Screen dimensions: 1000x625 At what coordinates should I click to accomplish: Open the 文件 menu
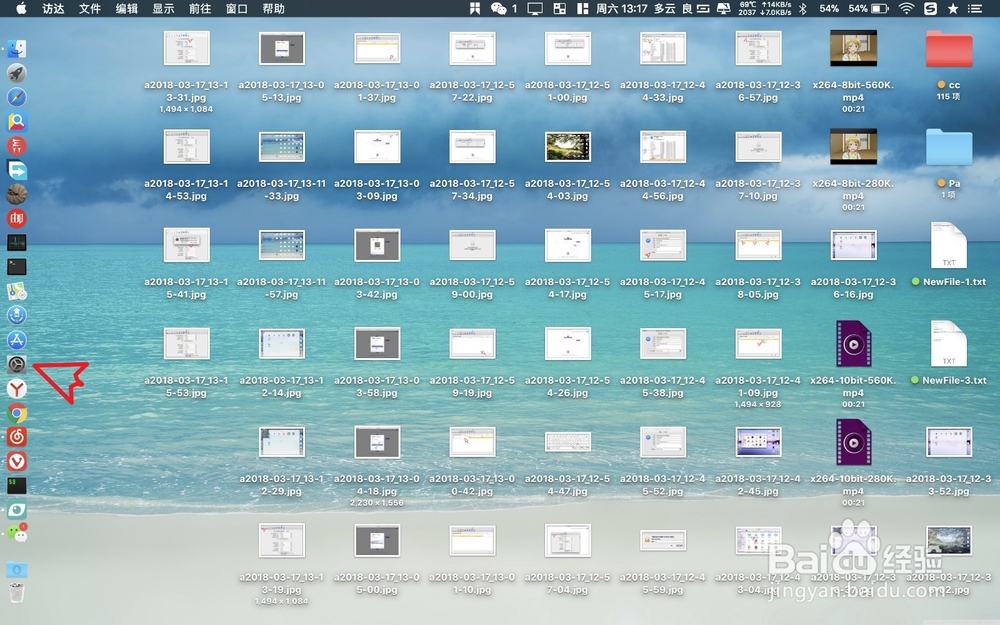coord(90,8)
